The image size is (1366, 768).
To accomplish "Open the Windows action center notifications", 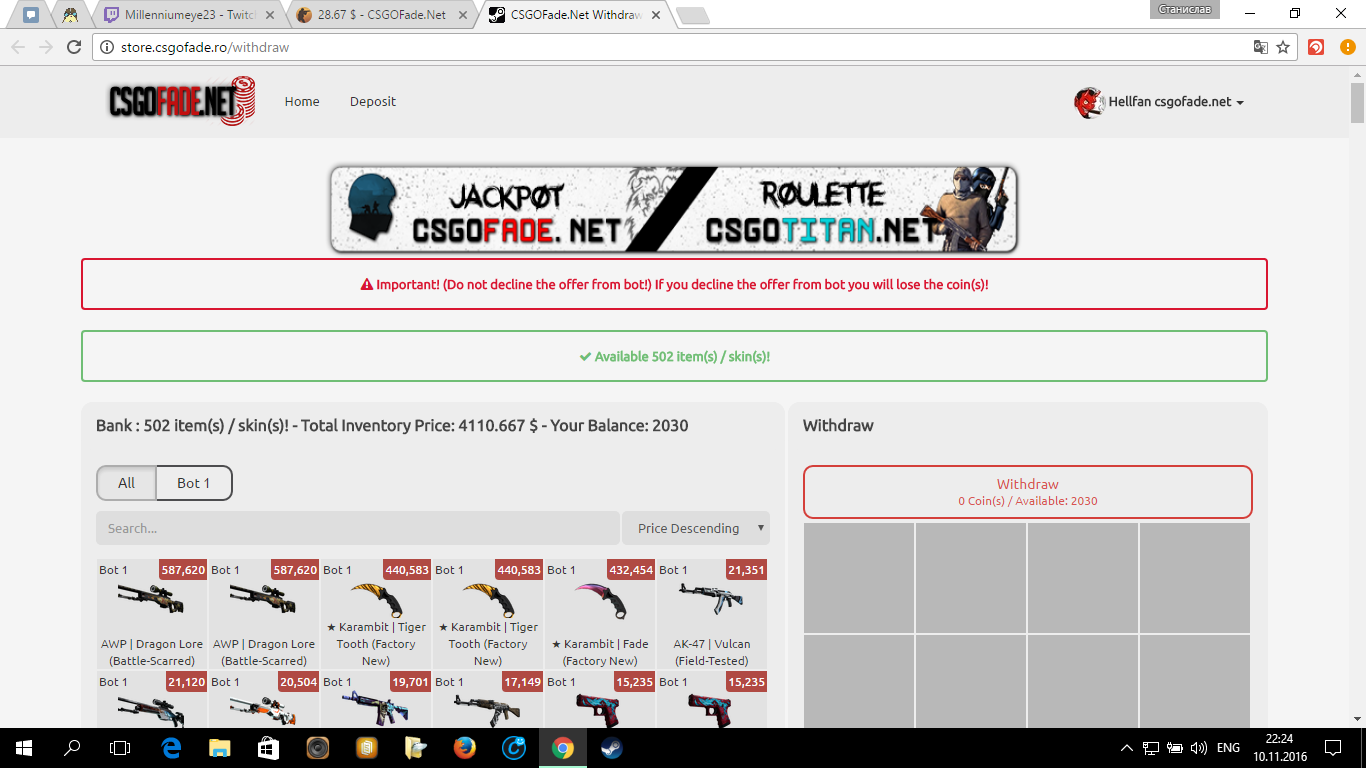I will click(1333, 747).
